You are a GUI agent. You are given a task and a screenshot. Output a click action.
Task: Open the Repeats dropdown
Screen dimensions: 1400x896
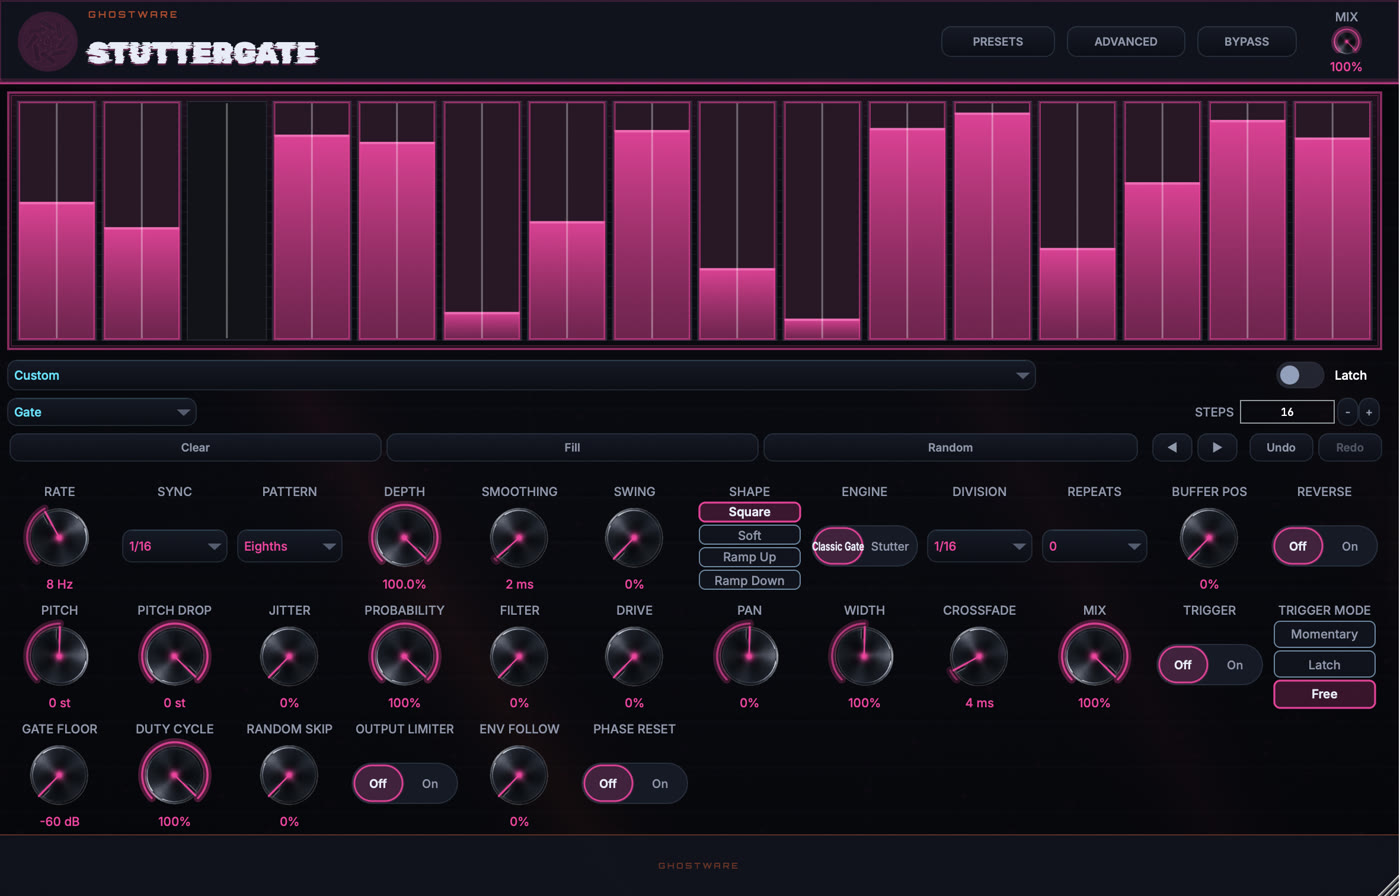(x=1094, y=546)
